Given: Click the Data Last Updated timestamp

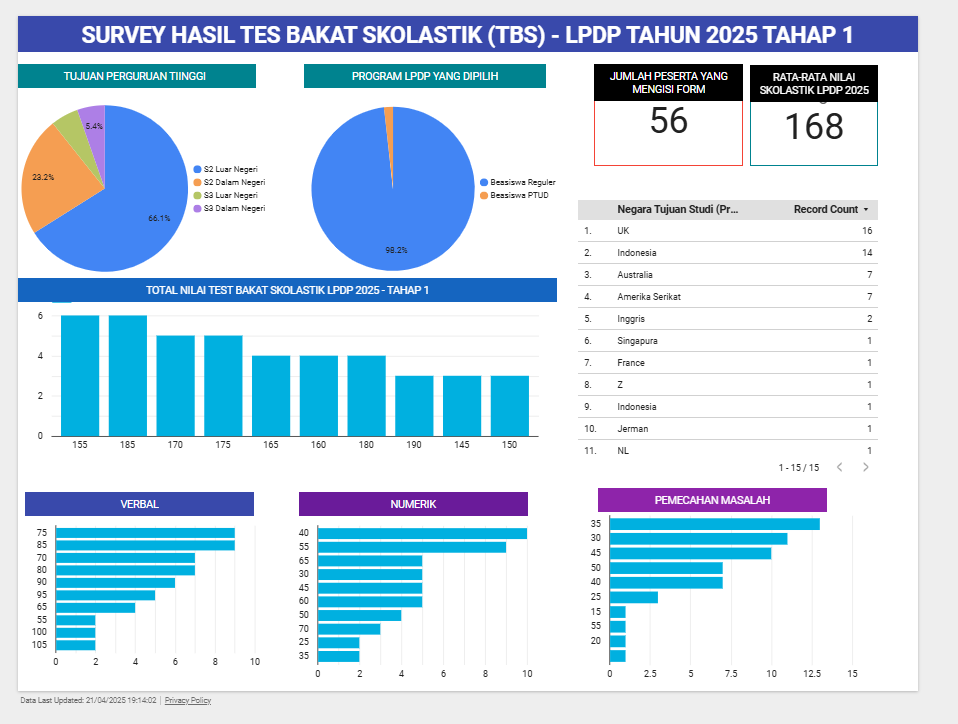Looking at the screenshot, I should 89,700.
